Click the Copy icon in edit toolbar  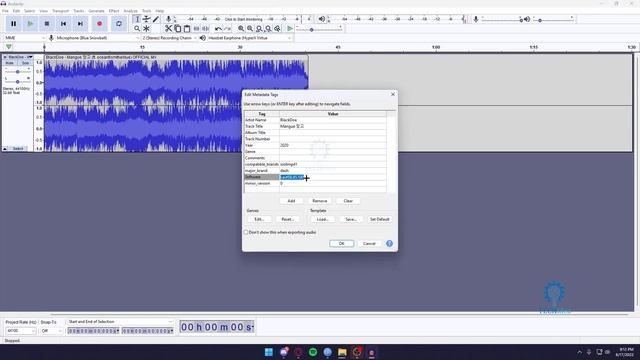(x=178, y=29)
